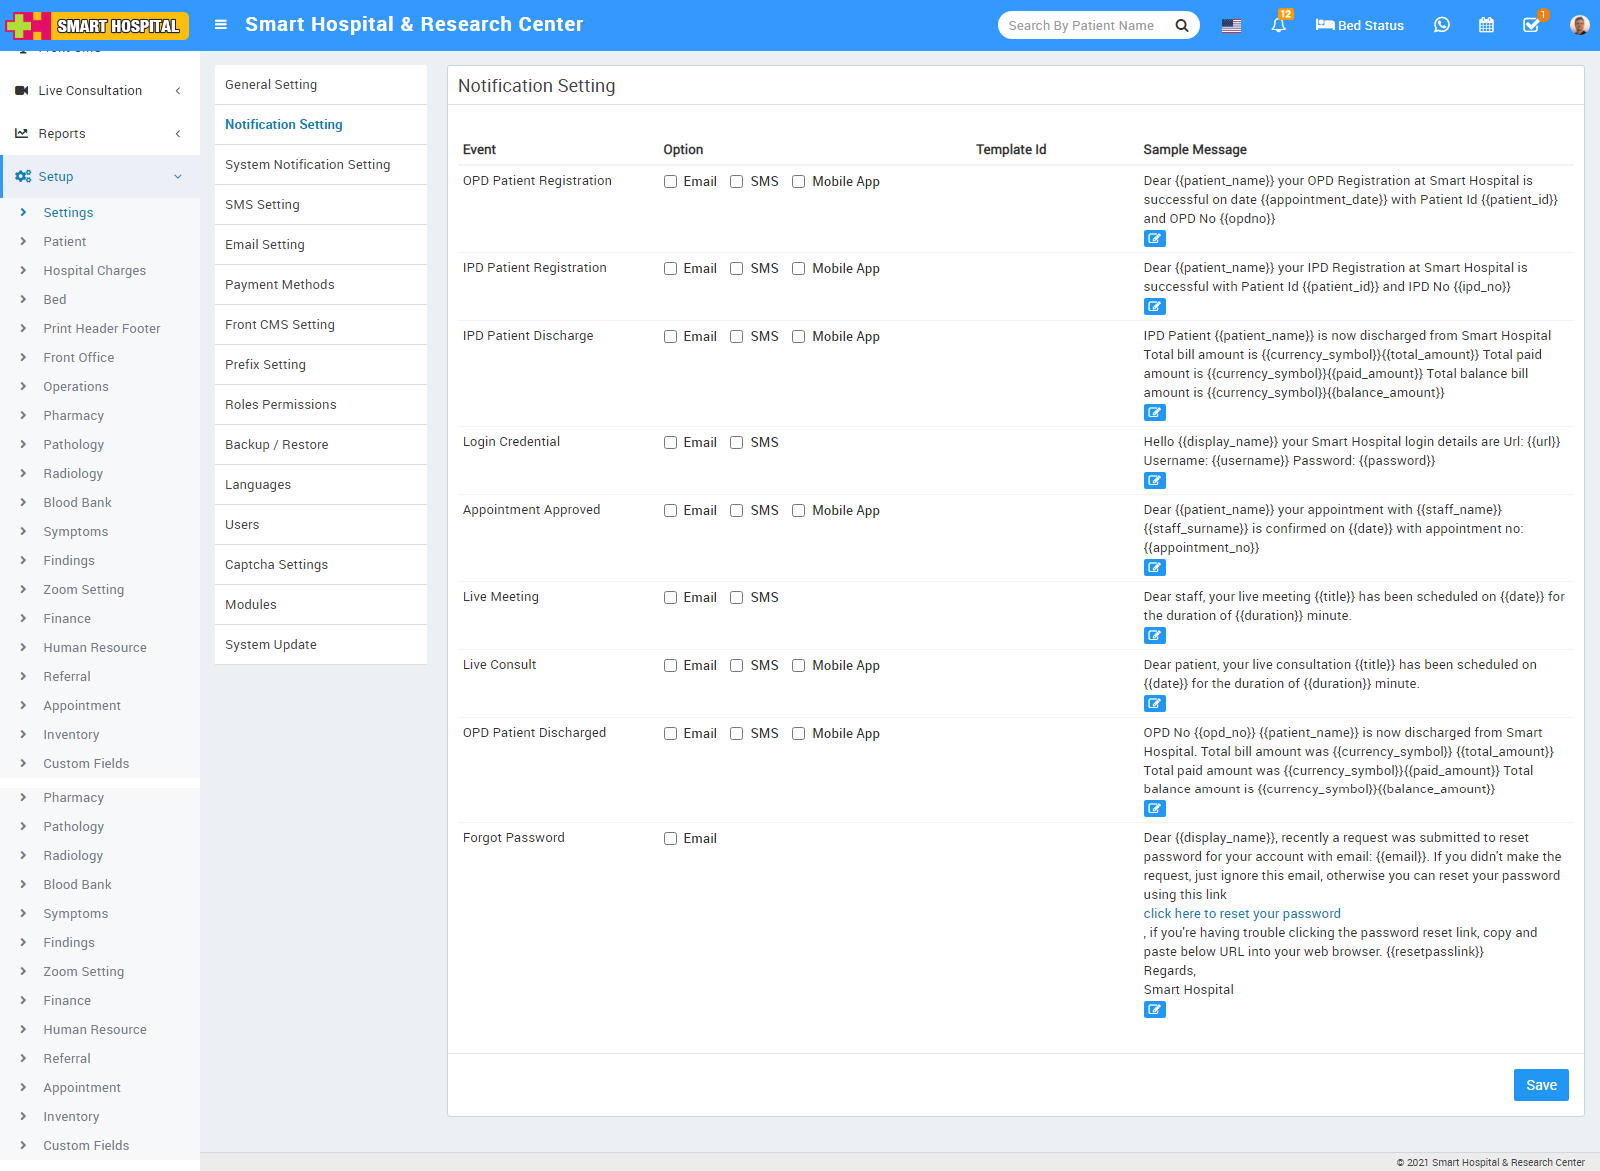Click the Save button
The height and width of the screenshot is (1171, 1600).
(1540, 1085)
